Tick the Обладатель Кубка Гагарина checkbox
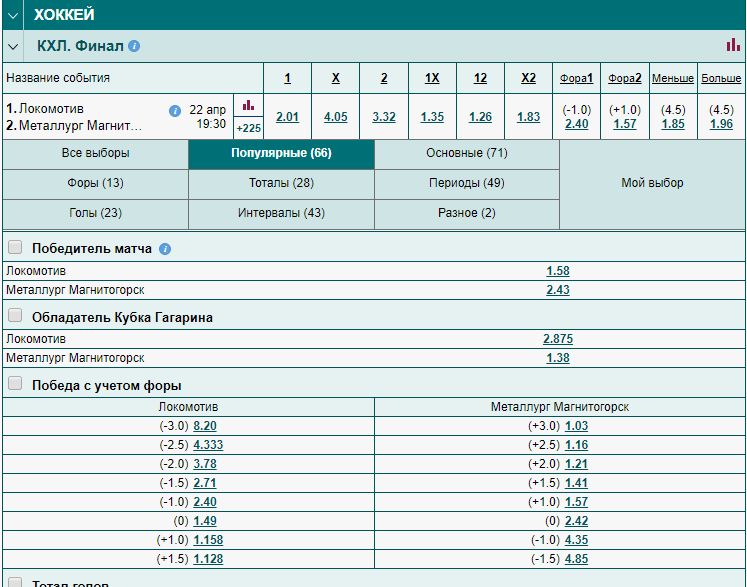This screenshot has height=587, width=747. [x=15, y=315]
